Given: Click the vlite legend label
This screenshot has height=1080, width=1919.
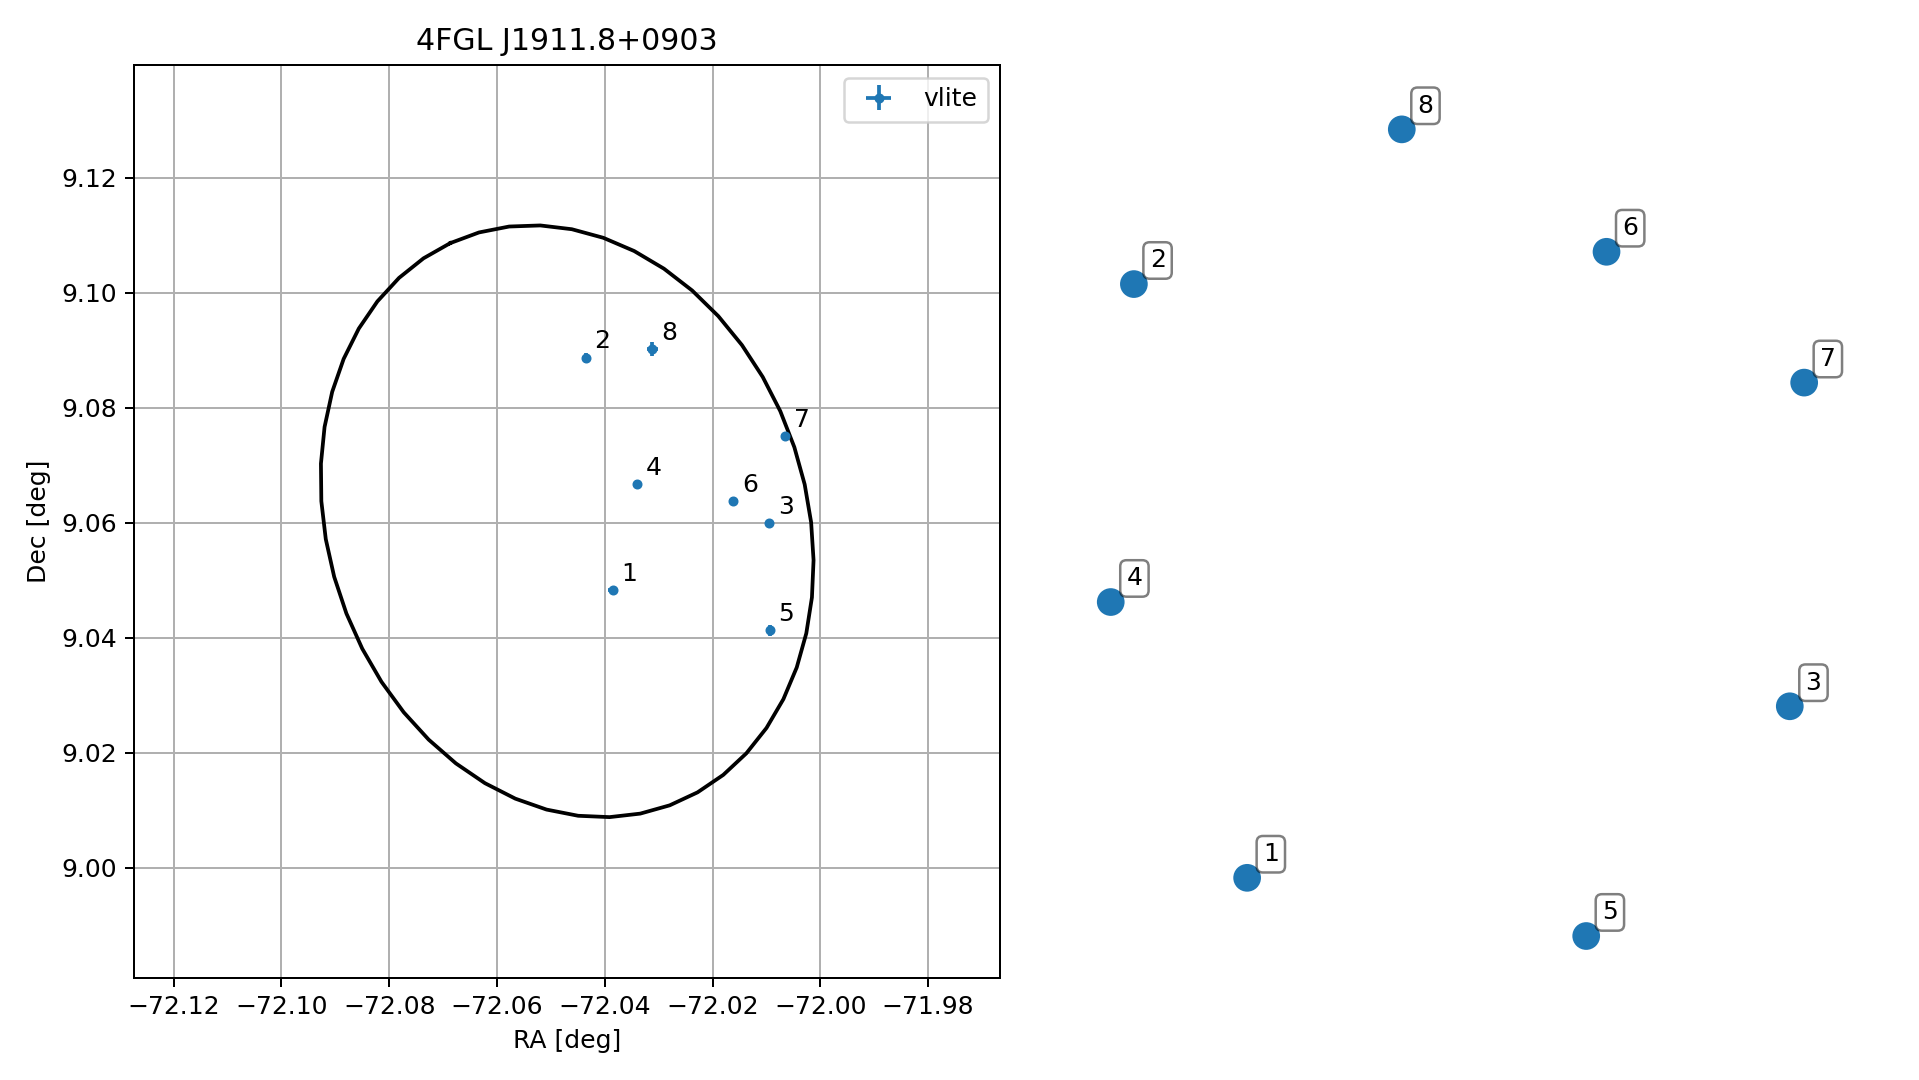Looking at the screenshot, I should pyautogui.click(x=950, y=98).
